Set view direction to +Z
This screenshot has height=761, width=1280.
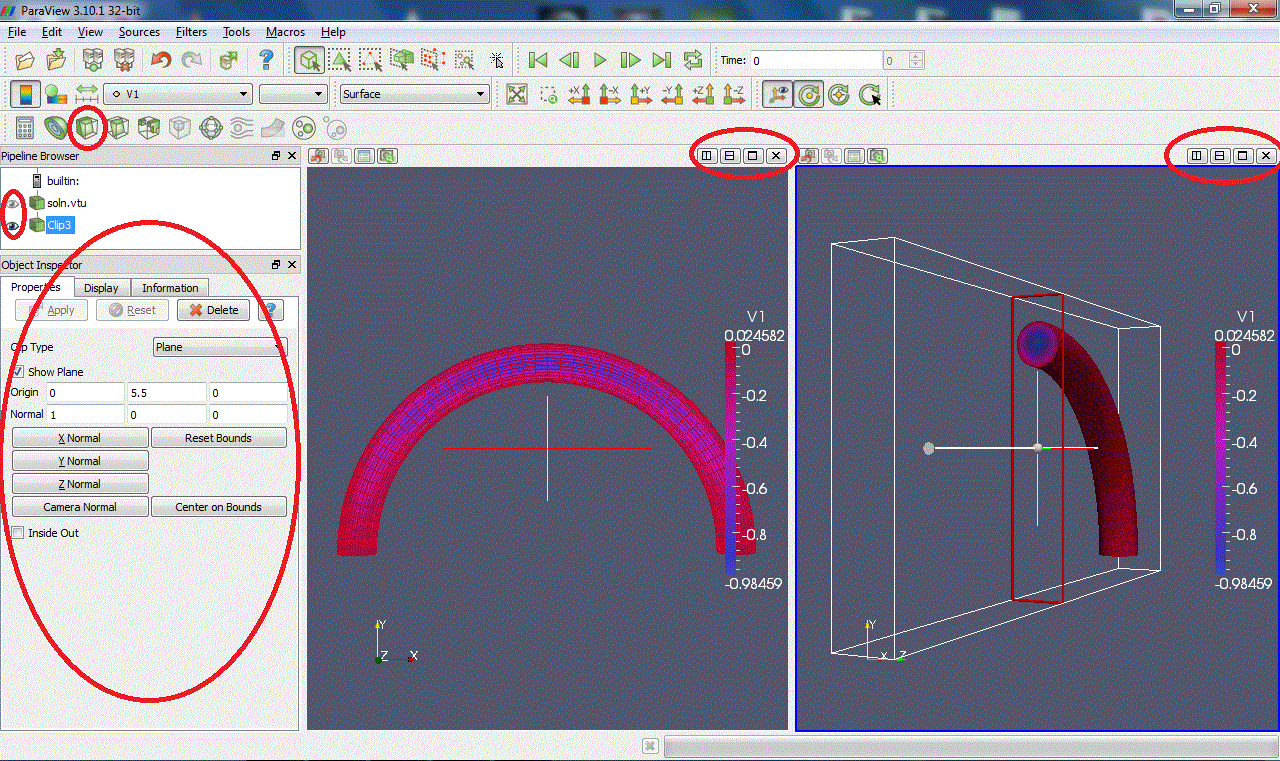704,95
